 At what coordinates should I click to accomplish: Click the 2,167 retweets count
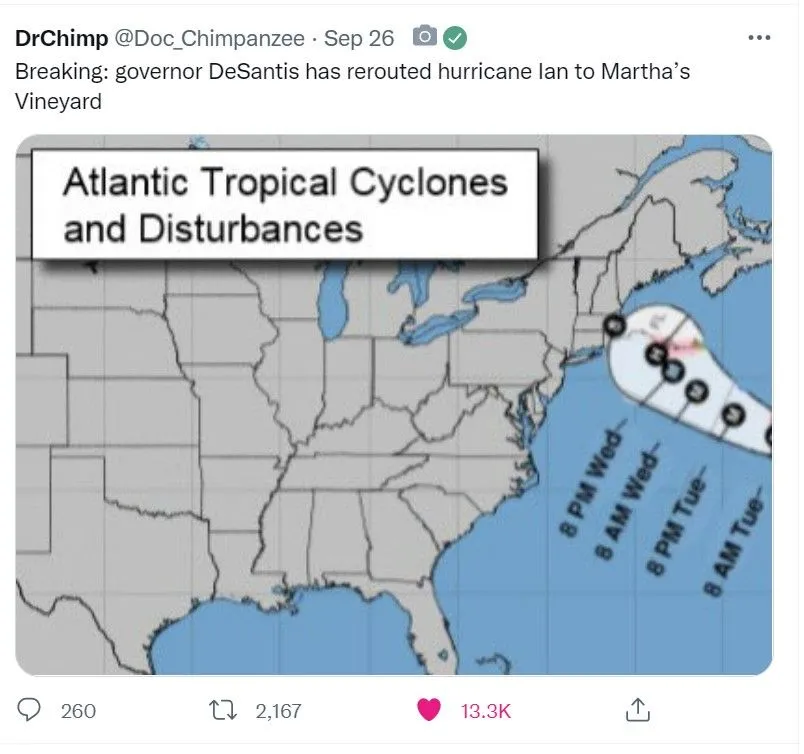pos(278,711)
